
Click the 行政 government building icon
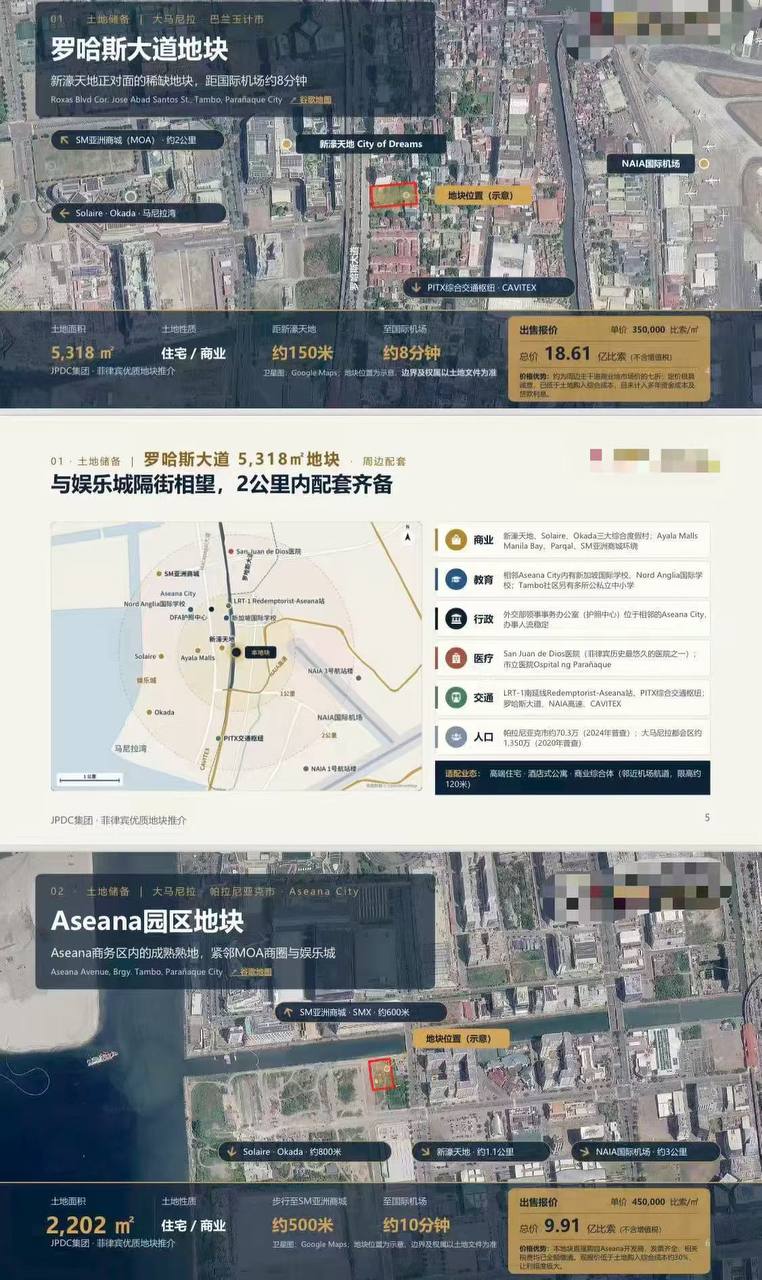[455, 618]
